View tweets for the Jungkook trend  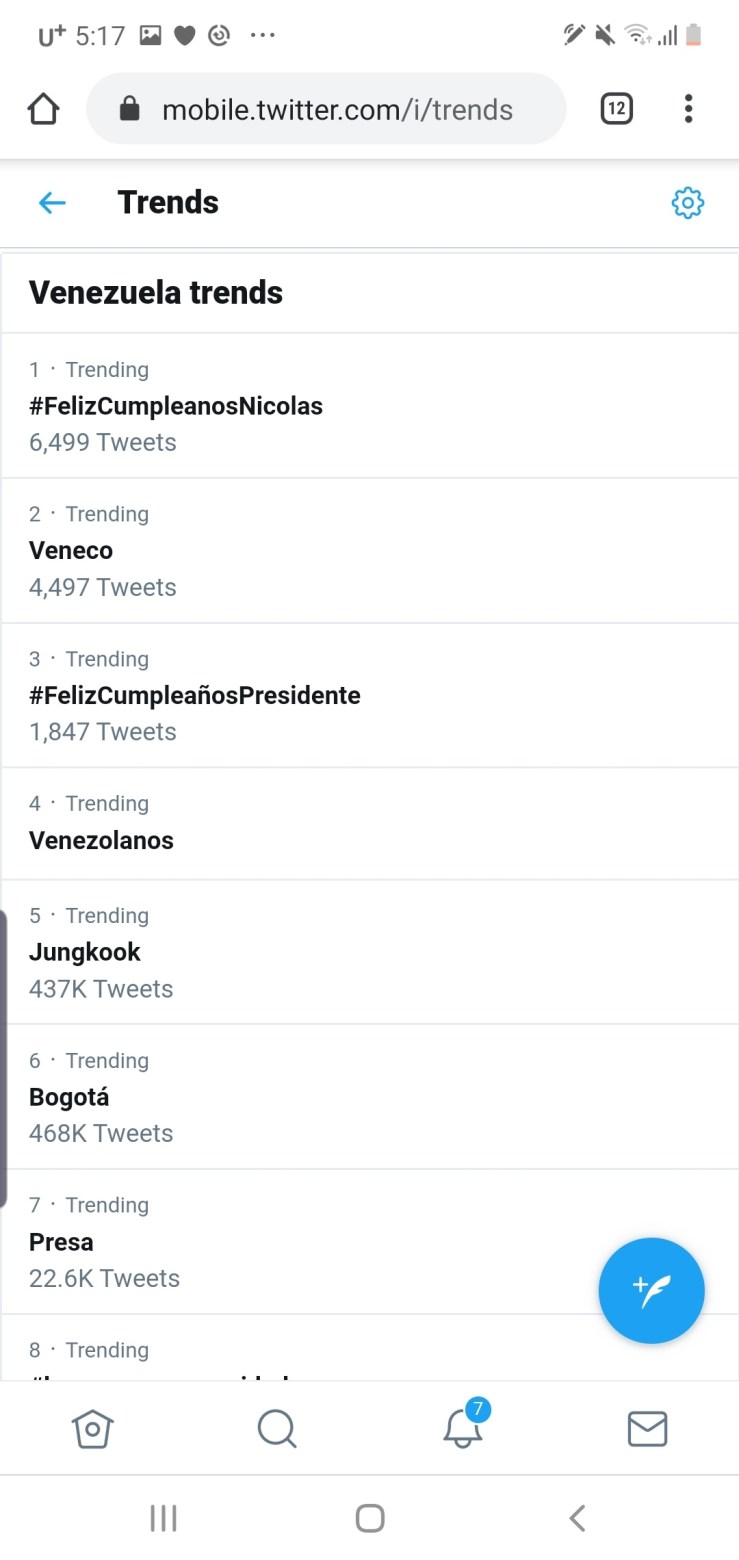coord(85,952)
